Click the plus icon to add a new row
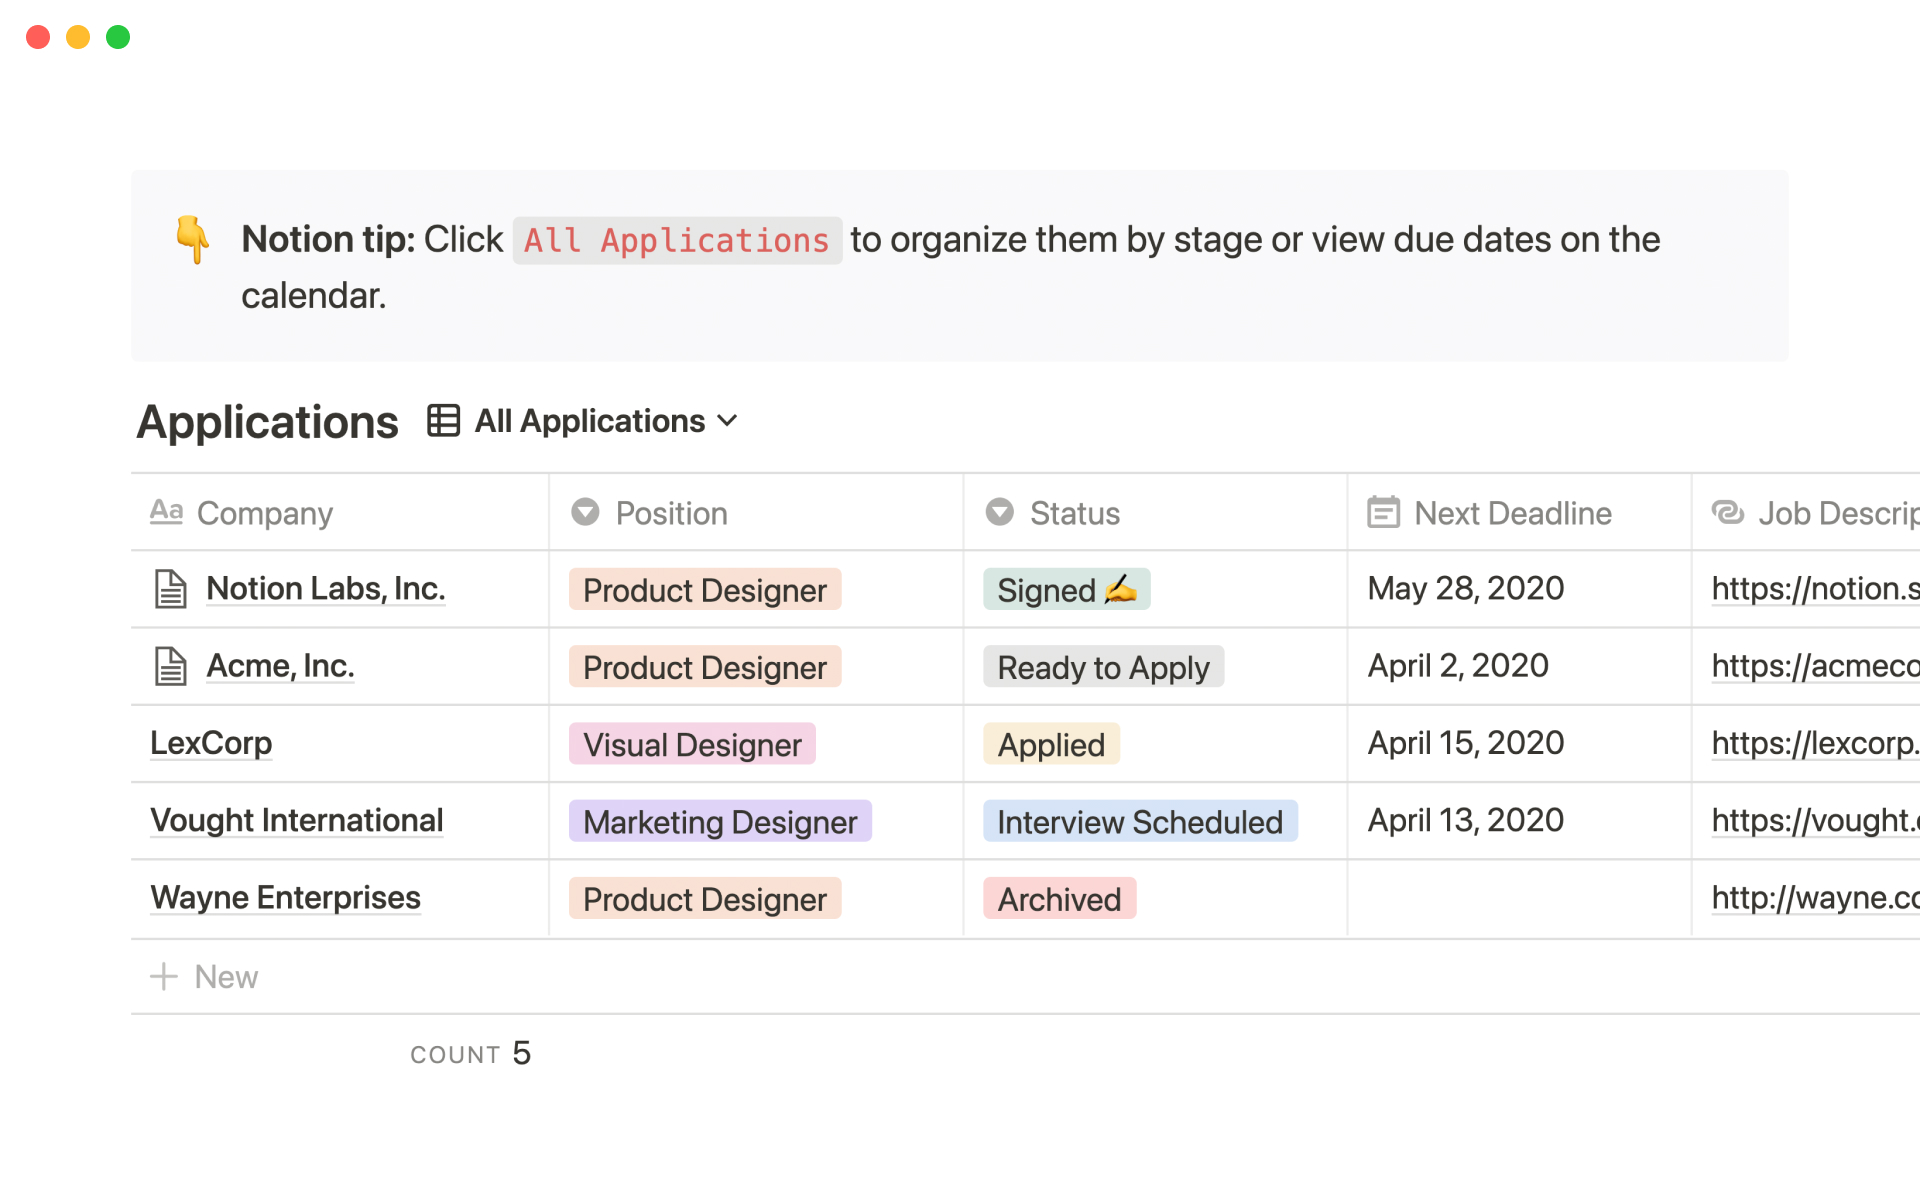Viewport: 1920px width, 1200px height. tap(163, 976)
